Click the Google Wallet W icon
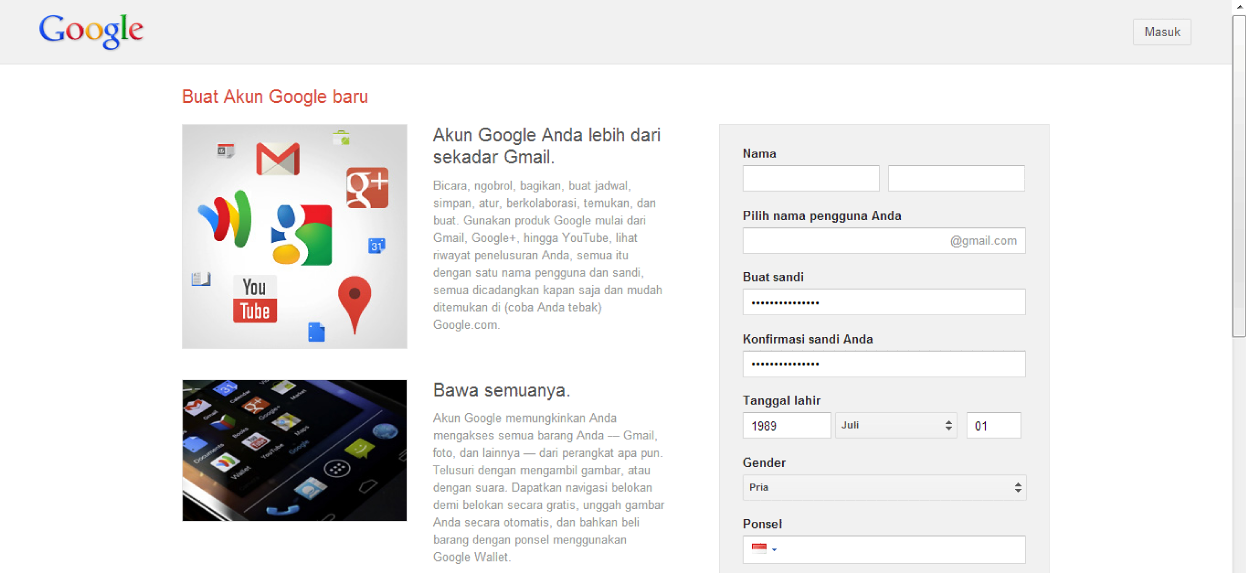The width and height of the screenshot is (1246, 573). tap(225, 217)
